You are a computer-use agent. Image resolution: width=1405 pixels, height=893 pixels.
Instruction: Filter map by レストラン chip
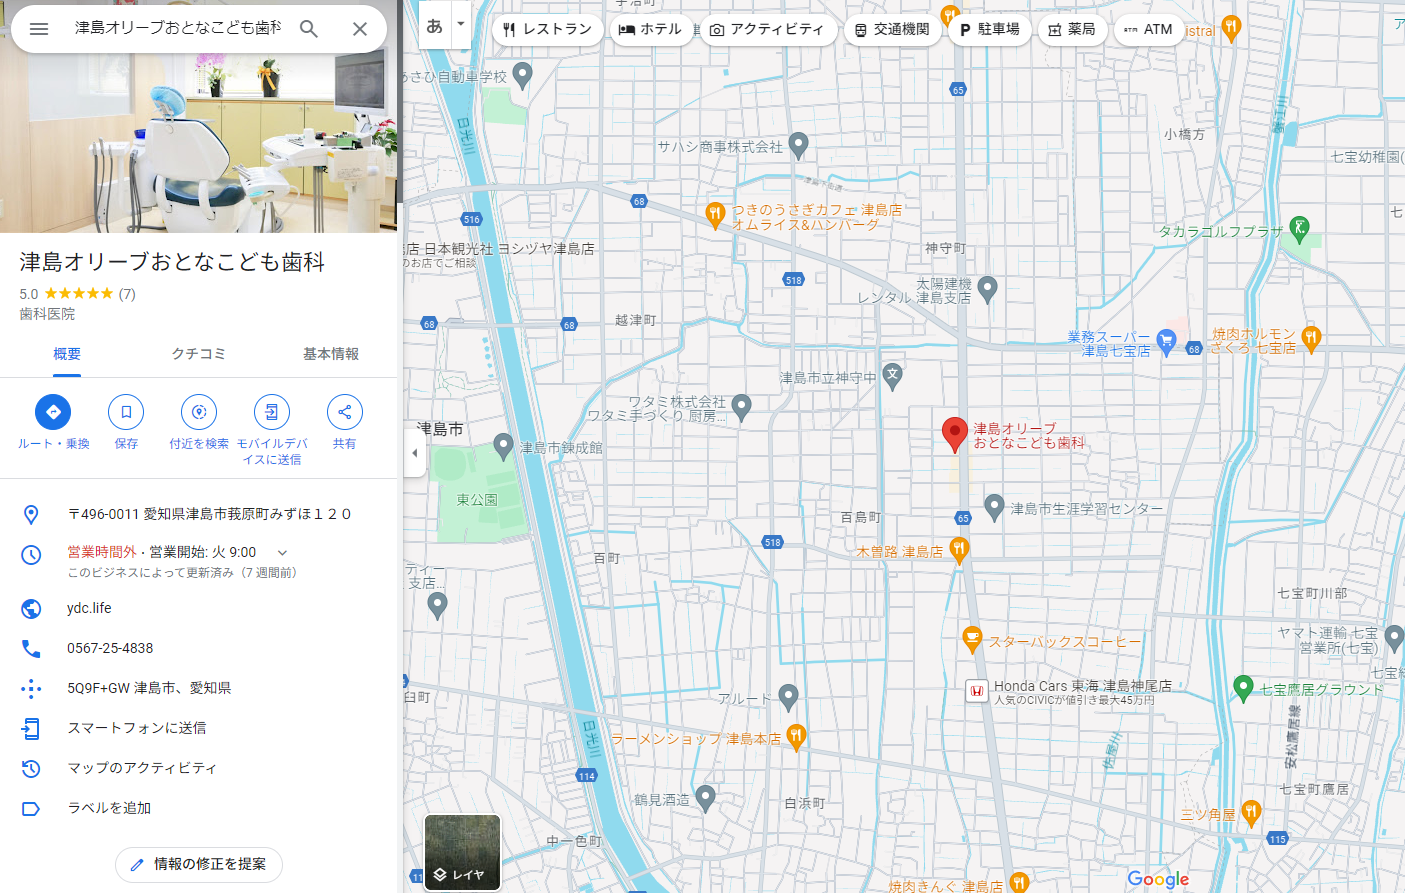click(x=548, y=30)
